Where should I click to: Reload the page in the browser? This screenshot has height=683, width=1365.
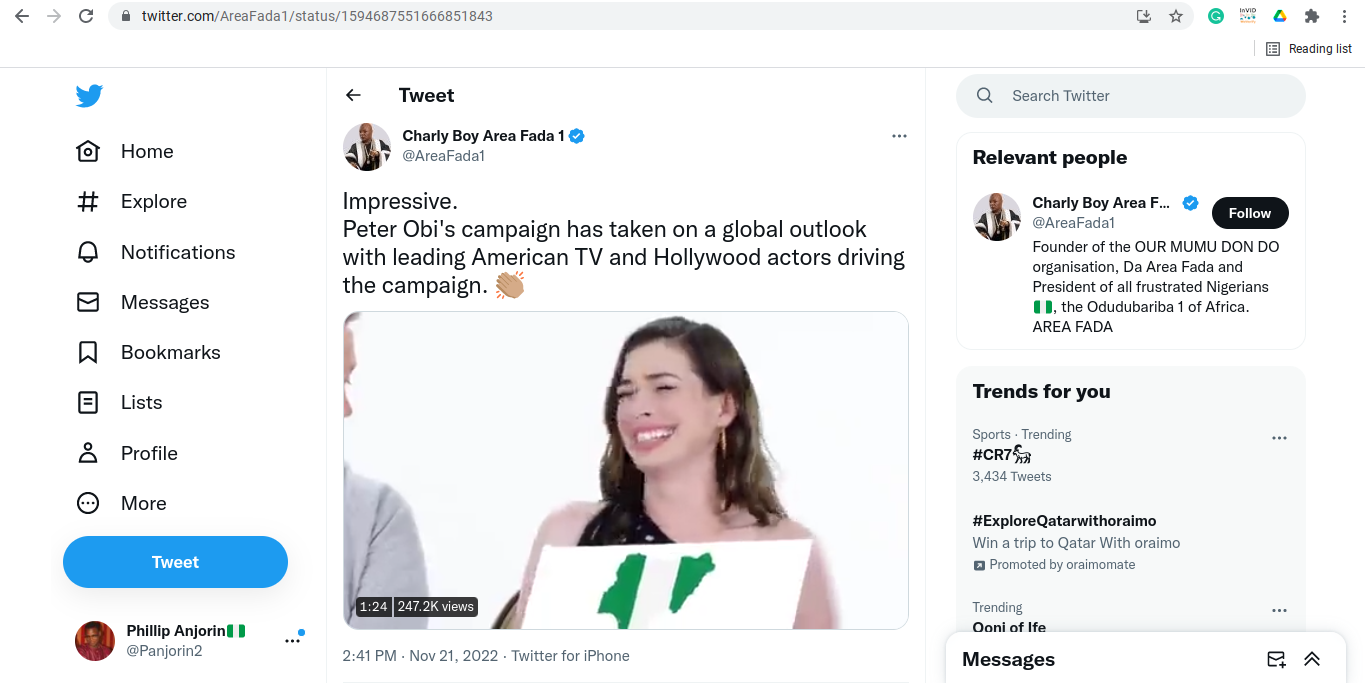[86, 16]
